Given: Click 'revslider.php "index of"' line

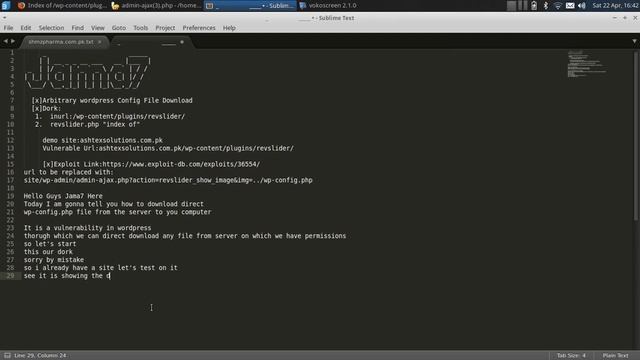Looking at the screenshot, I should click(x=95, y=124).
